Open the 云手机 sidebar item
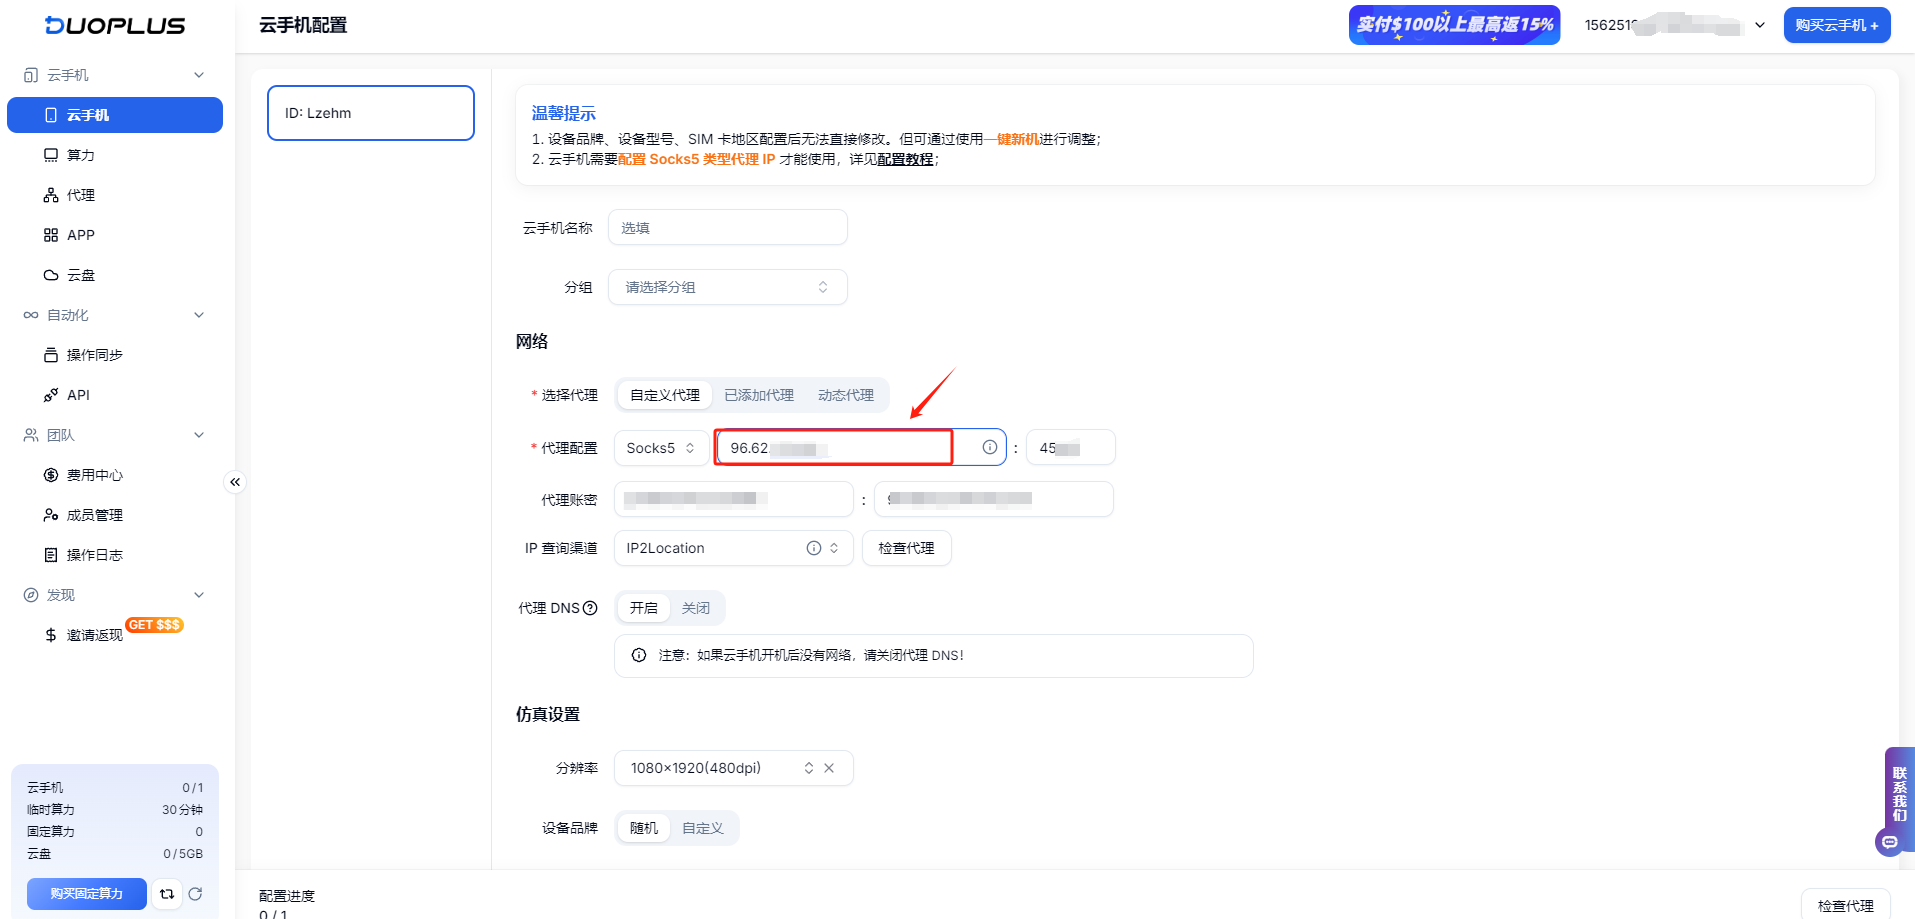1915x919 pixels. pos(115,115)
